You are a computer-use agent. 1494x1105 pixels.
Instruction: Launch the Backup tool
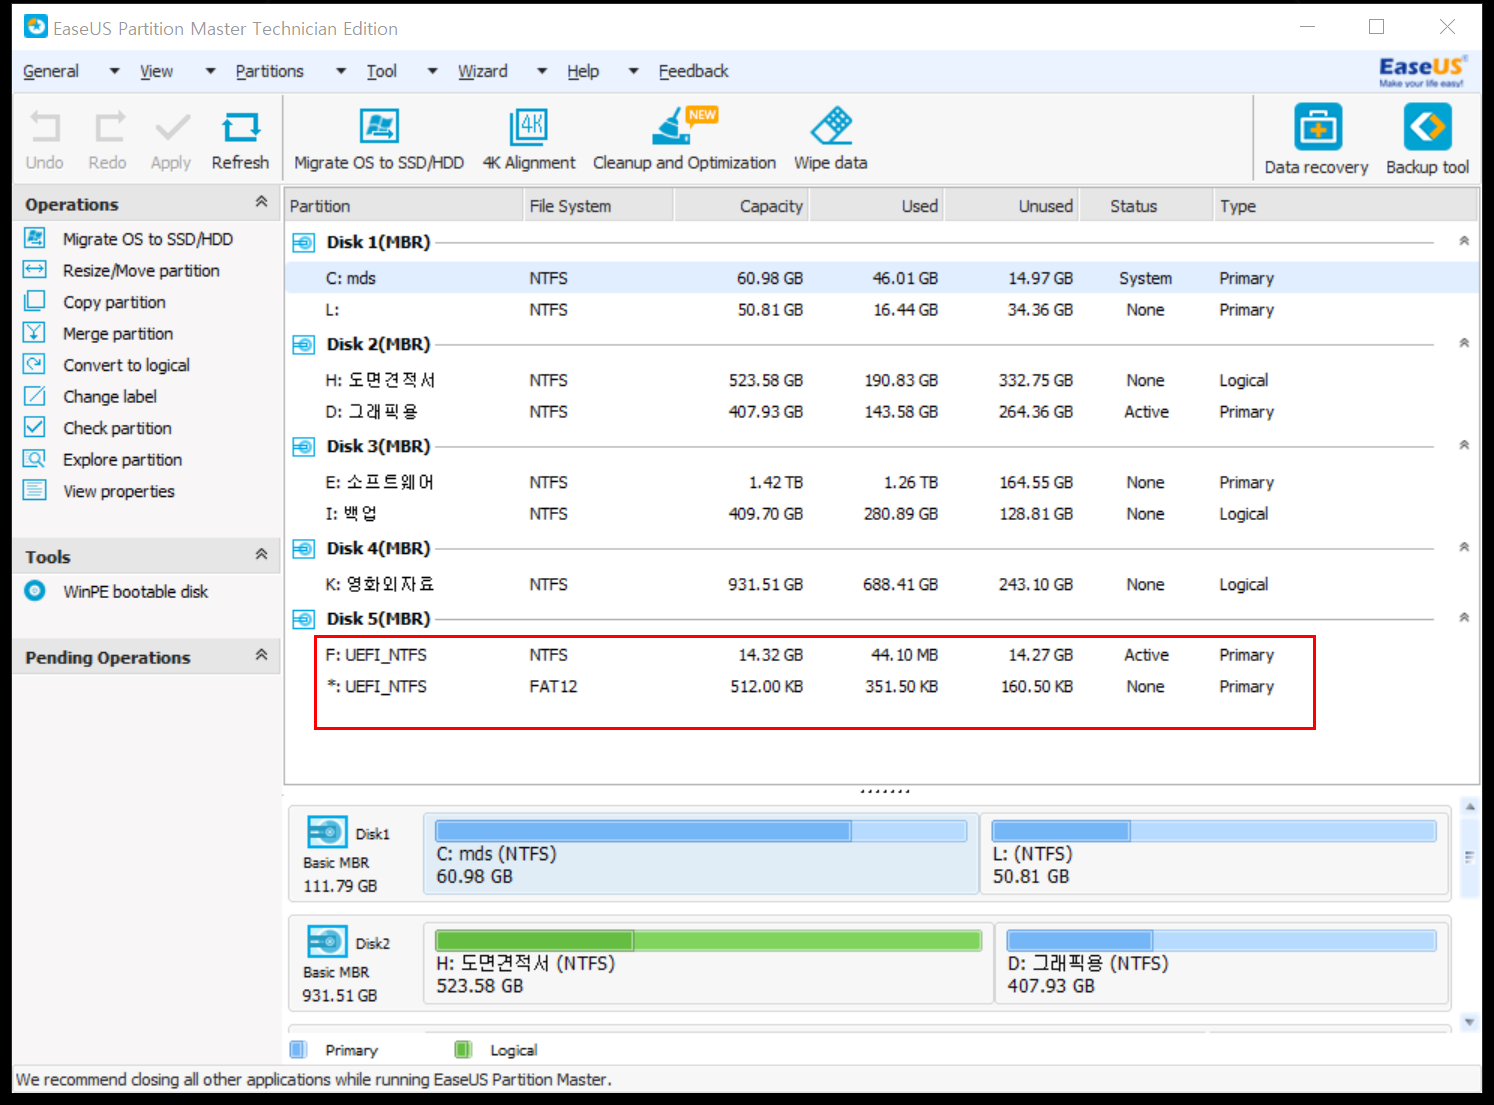coord(1427,140)
